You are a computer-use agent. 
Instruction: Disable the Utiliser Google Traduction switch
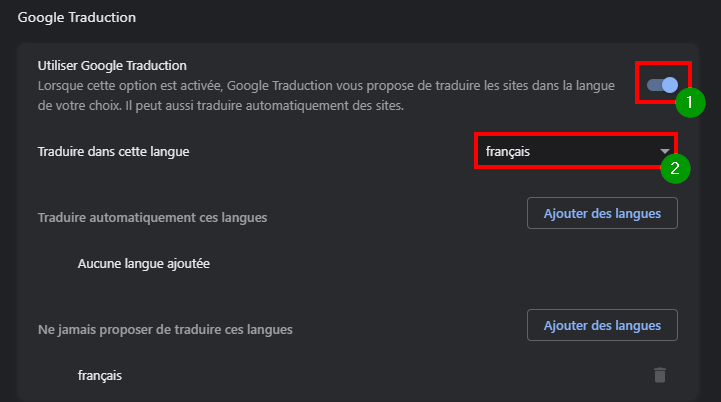click(x=662, y=85)
